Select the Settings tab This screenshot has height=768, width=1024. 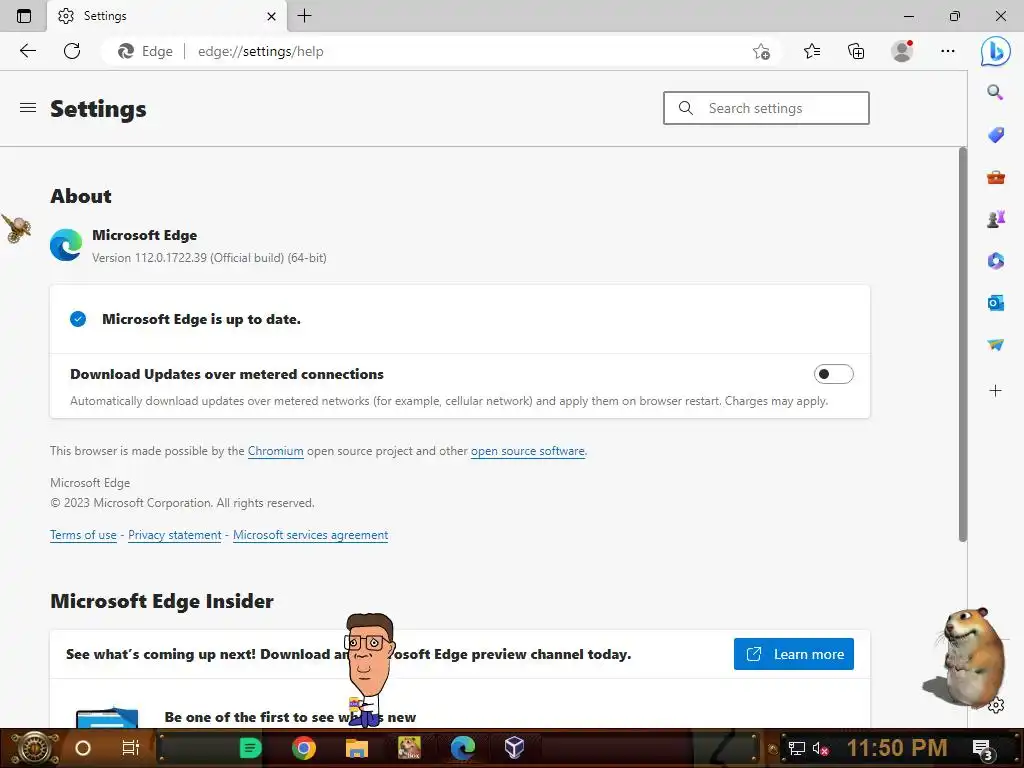point(167,16)
